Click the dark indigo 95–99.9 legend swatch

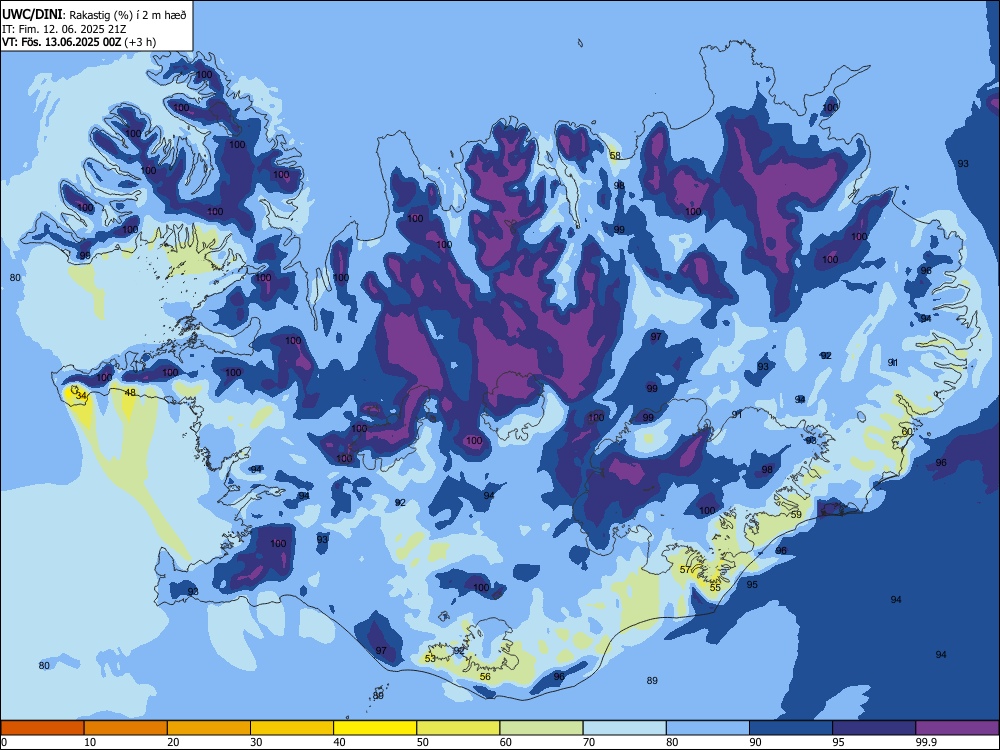coord(874,728)
